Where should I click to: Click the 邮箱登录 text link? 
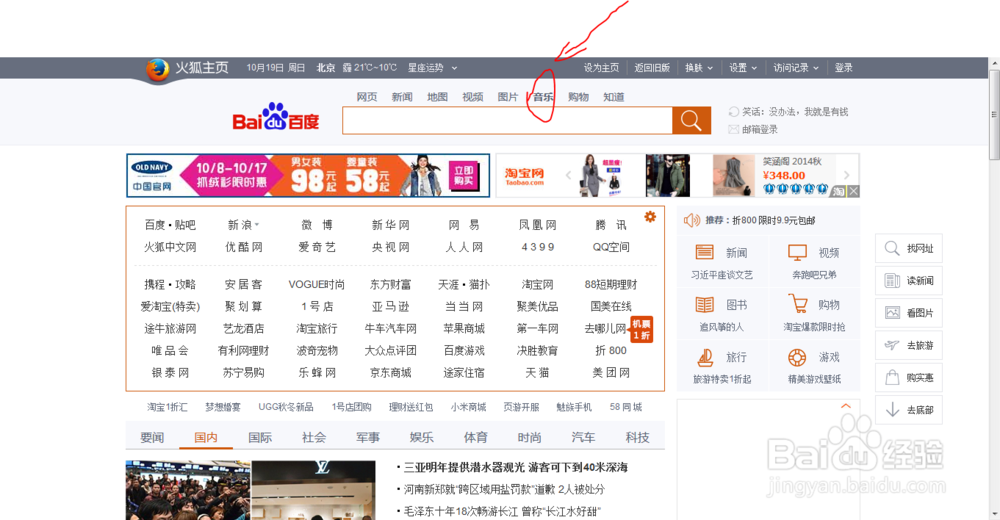[x=760, y=130]
